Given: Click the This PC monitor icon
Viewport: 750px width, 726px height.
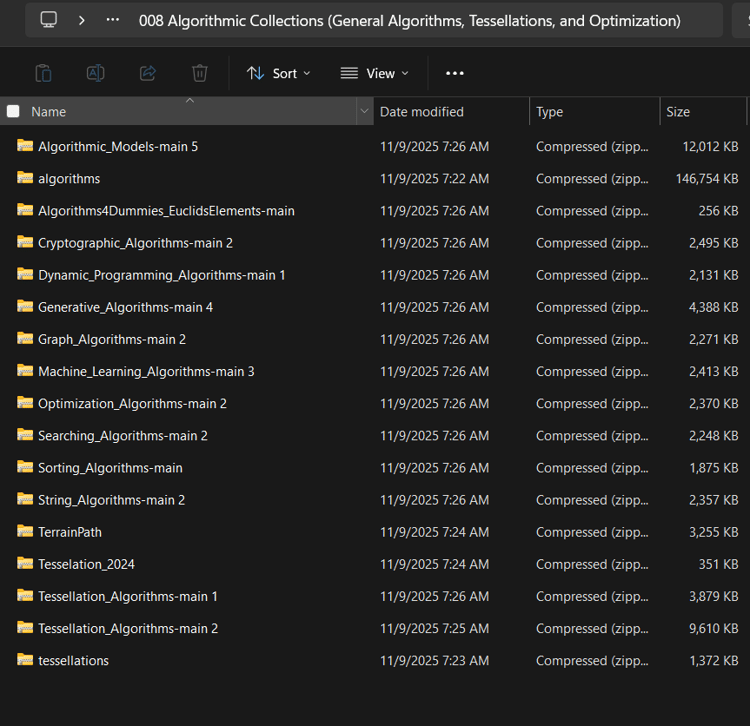Looking at the screenshot, I should [x=49, y=20].
